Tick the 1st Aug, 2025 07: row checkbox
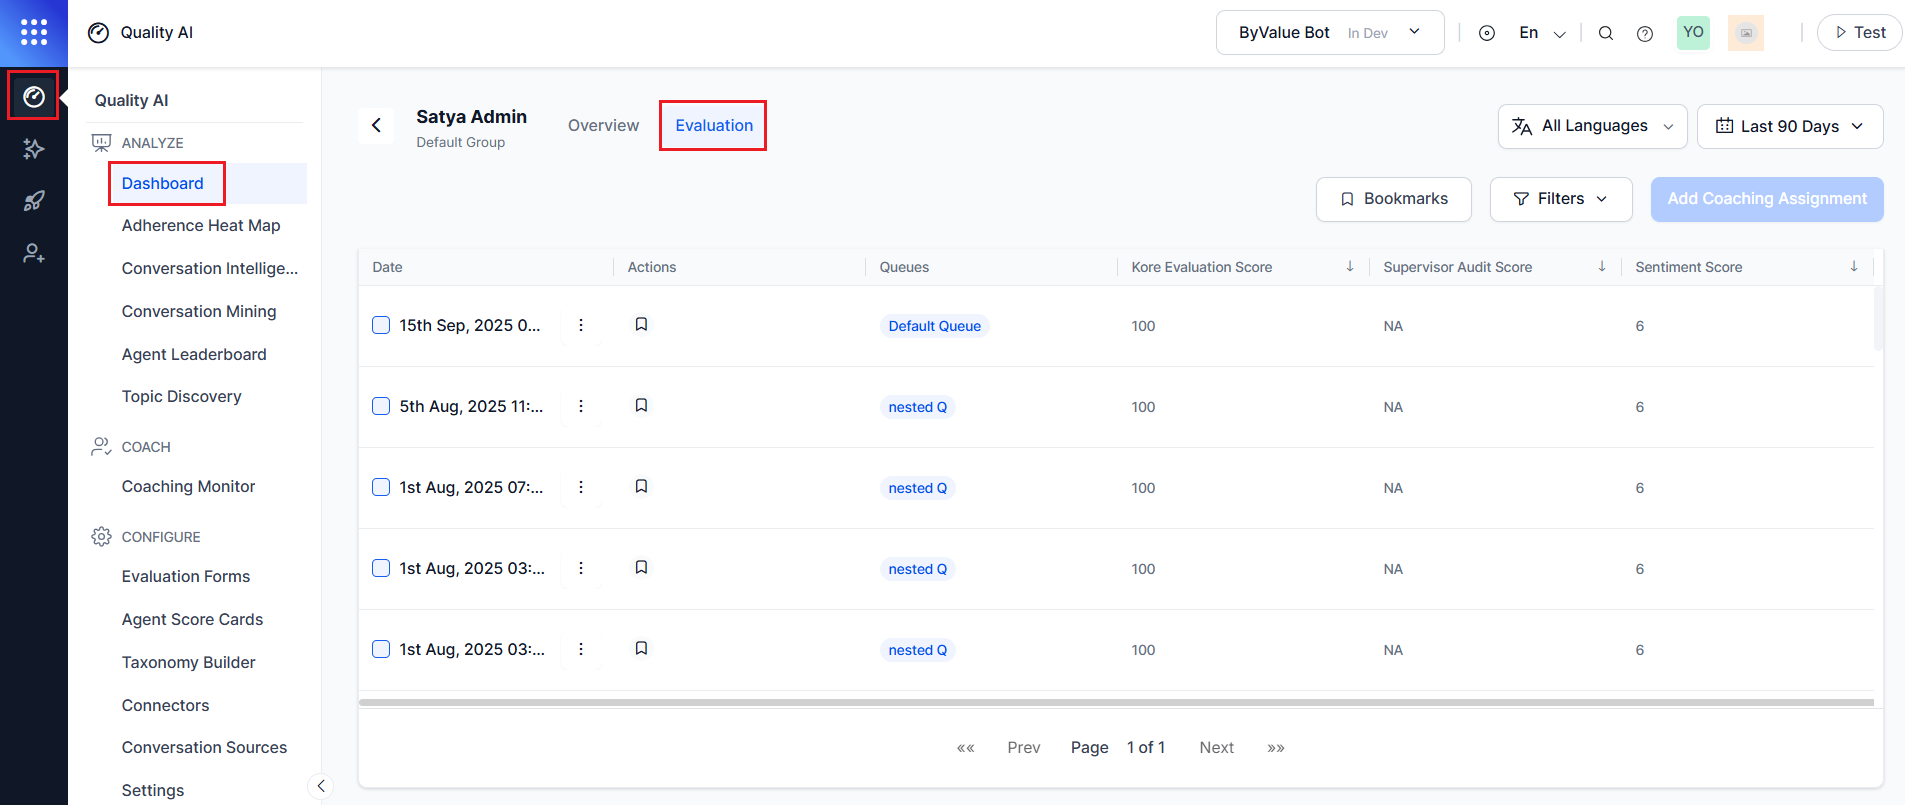The width and height of the screenshot is (1905, 805). tap(381, 487)
